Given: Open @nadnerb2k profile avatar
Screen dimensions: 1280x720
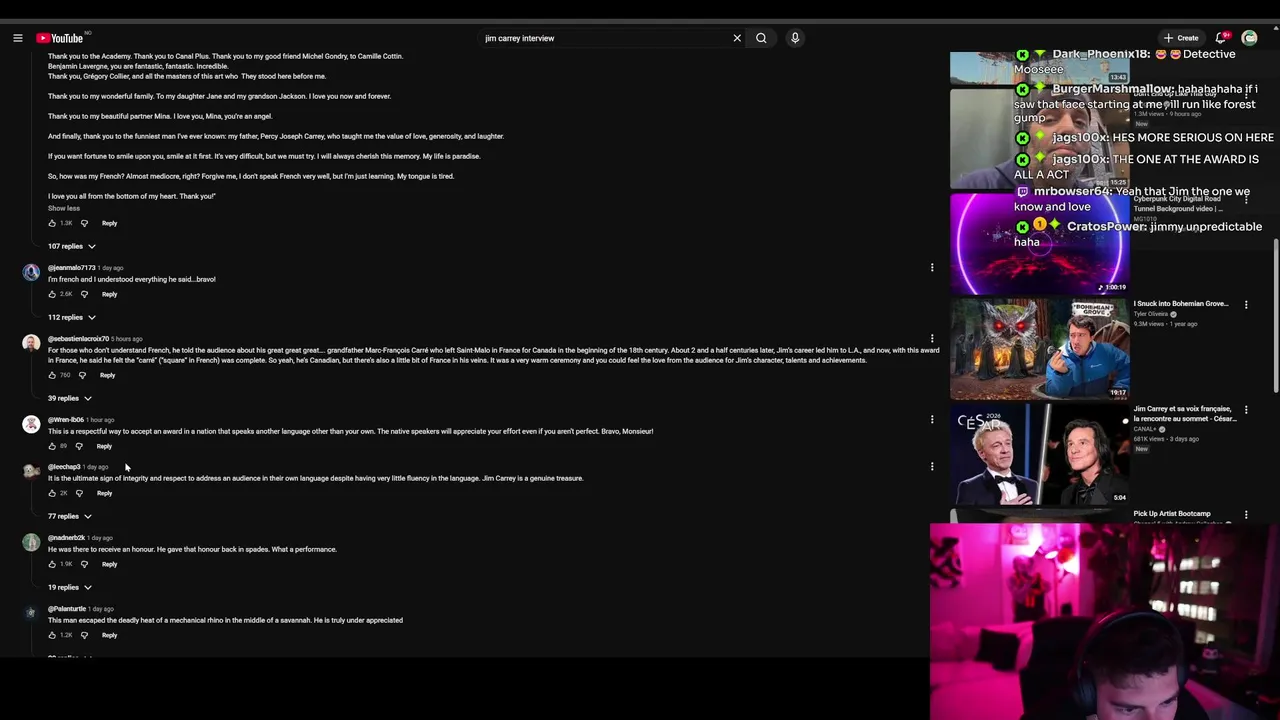Looking at the screenshot, I should (x=31, y=542).
